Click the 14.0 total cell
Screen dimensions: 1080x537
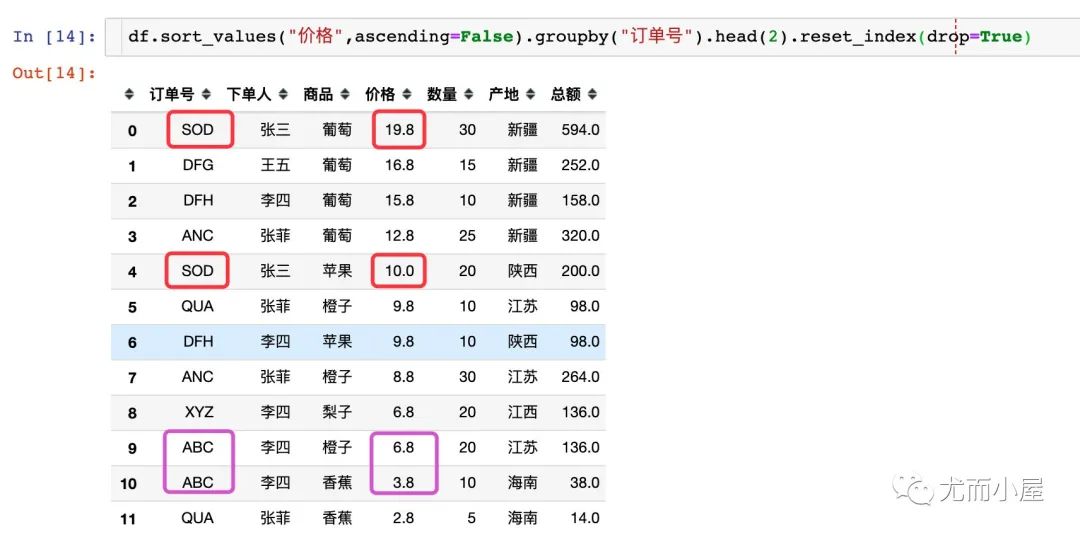click(x=585, y=518)
